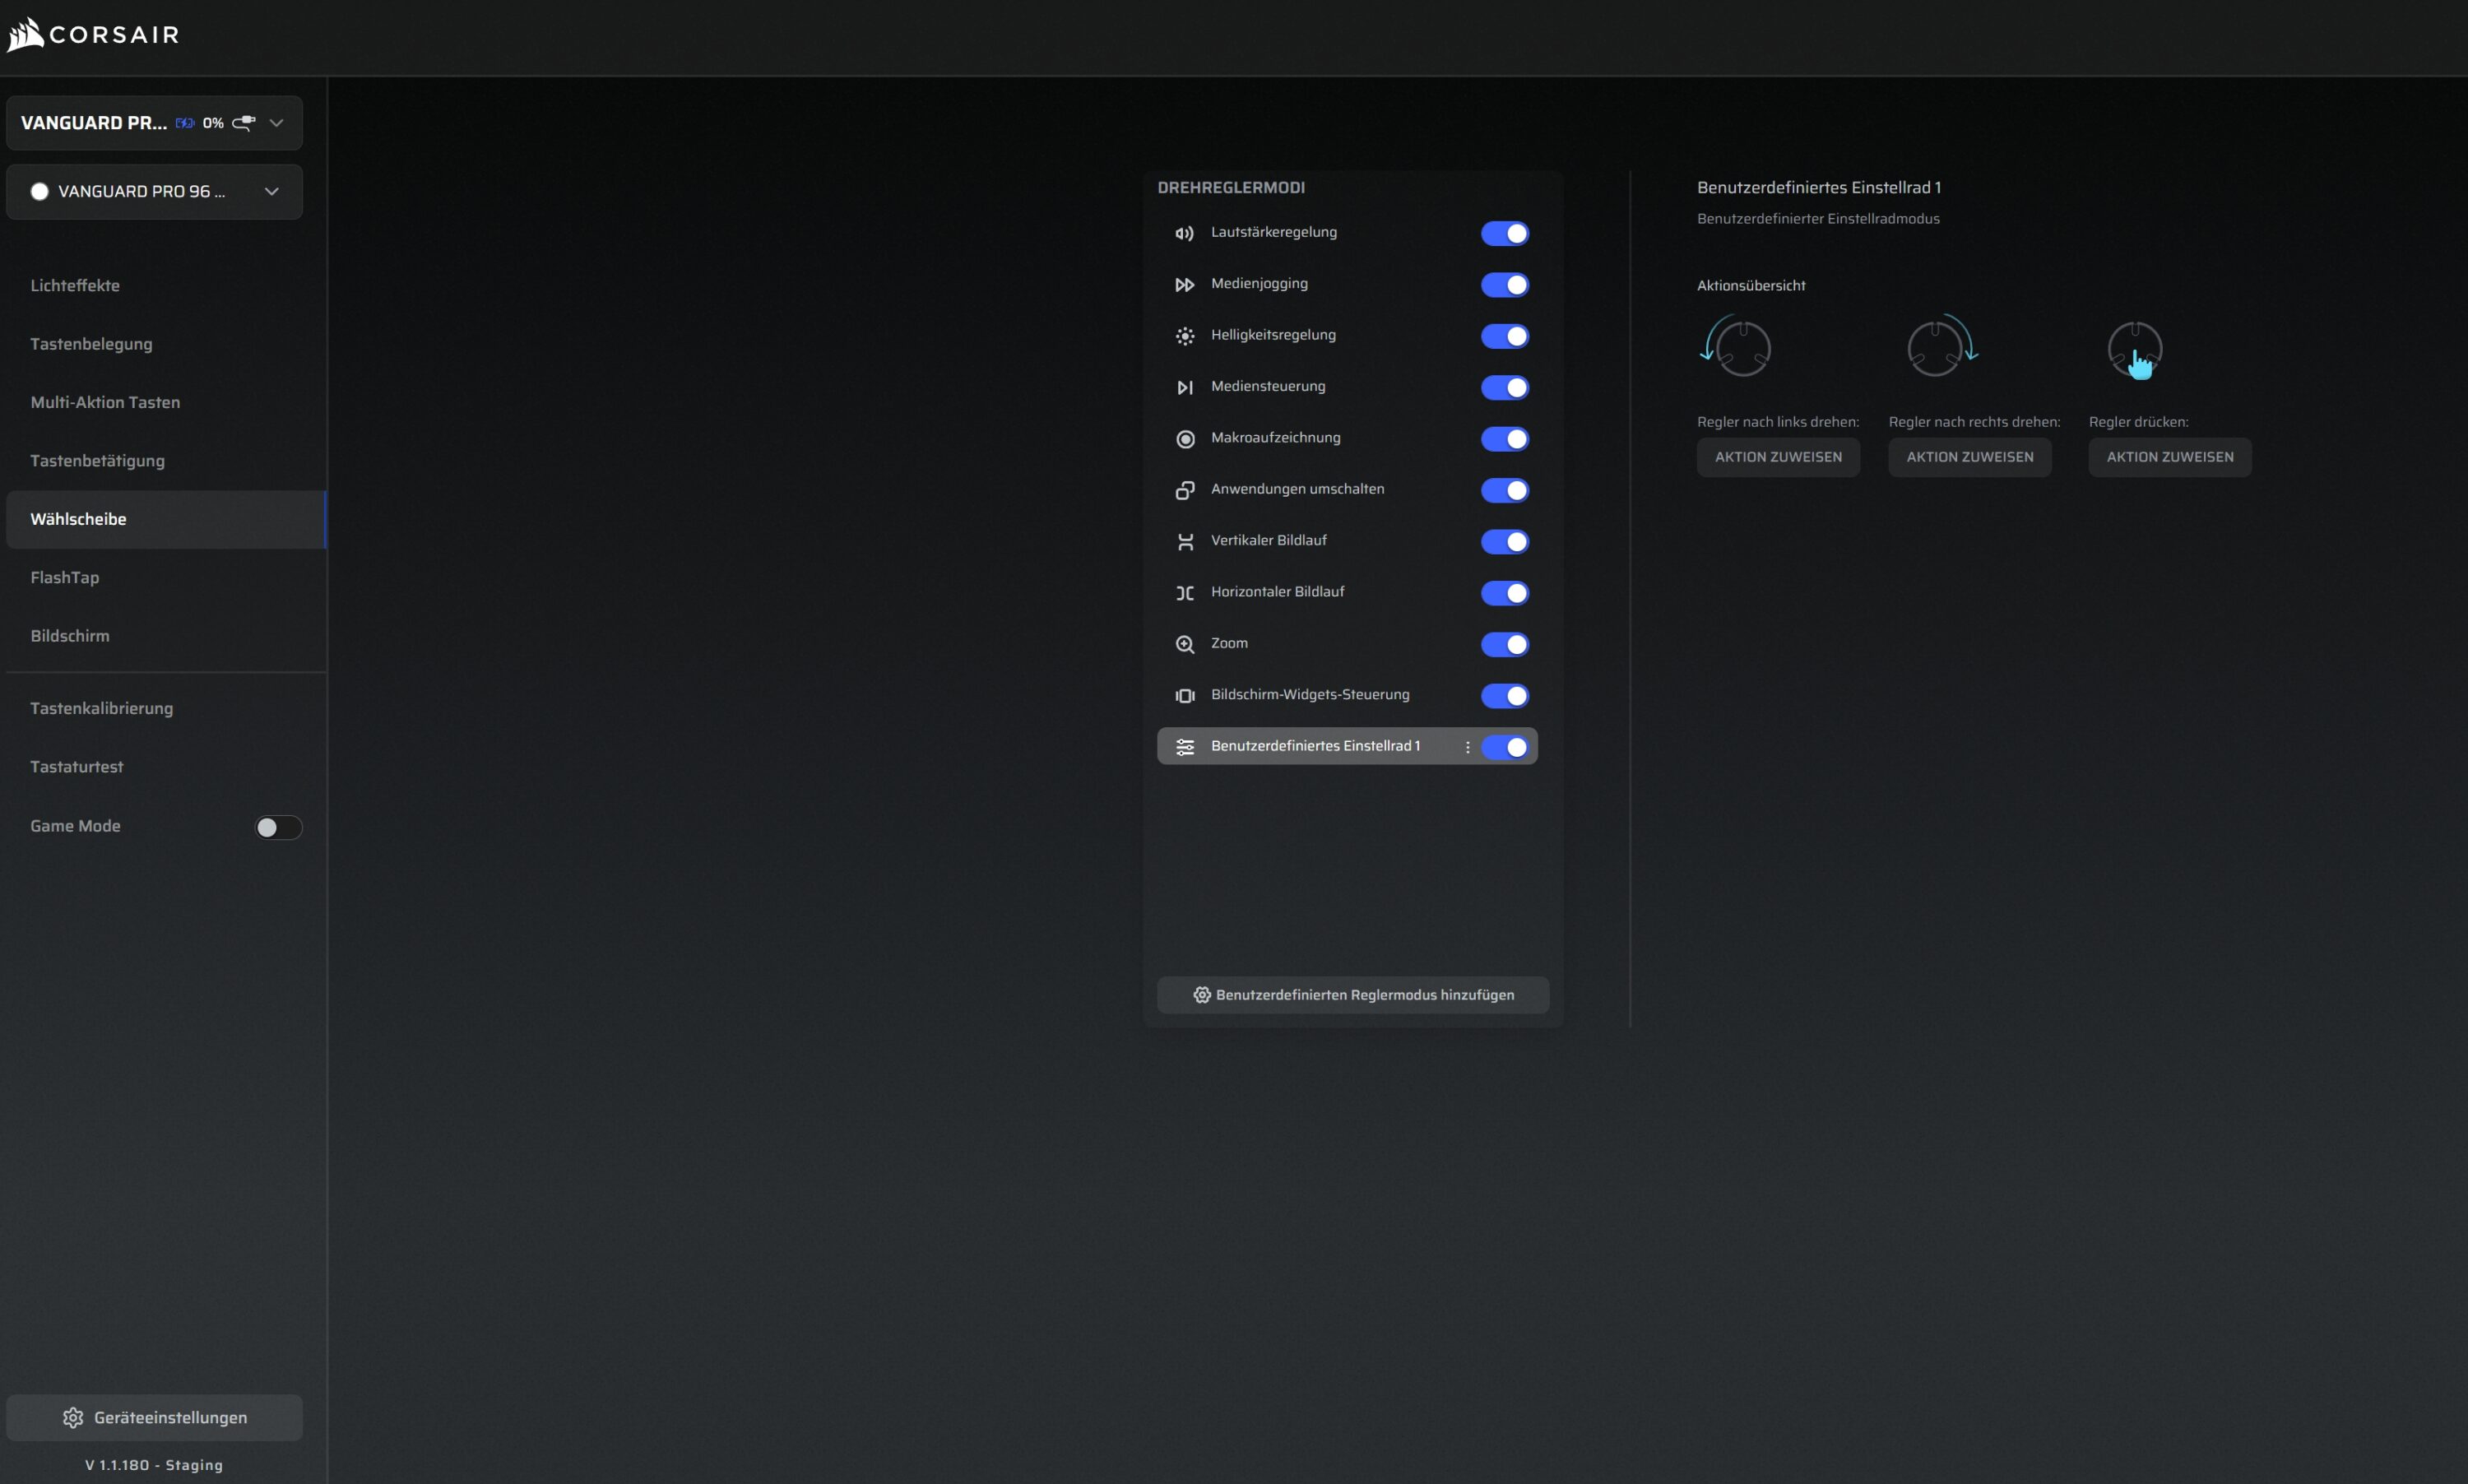
Task: Switch to the FlashTap section
Action: pos(65,578)
